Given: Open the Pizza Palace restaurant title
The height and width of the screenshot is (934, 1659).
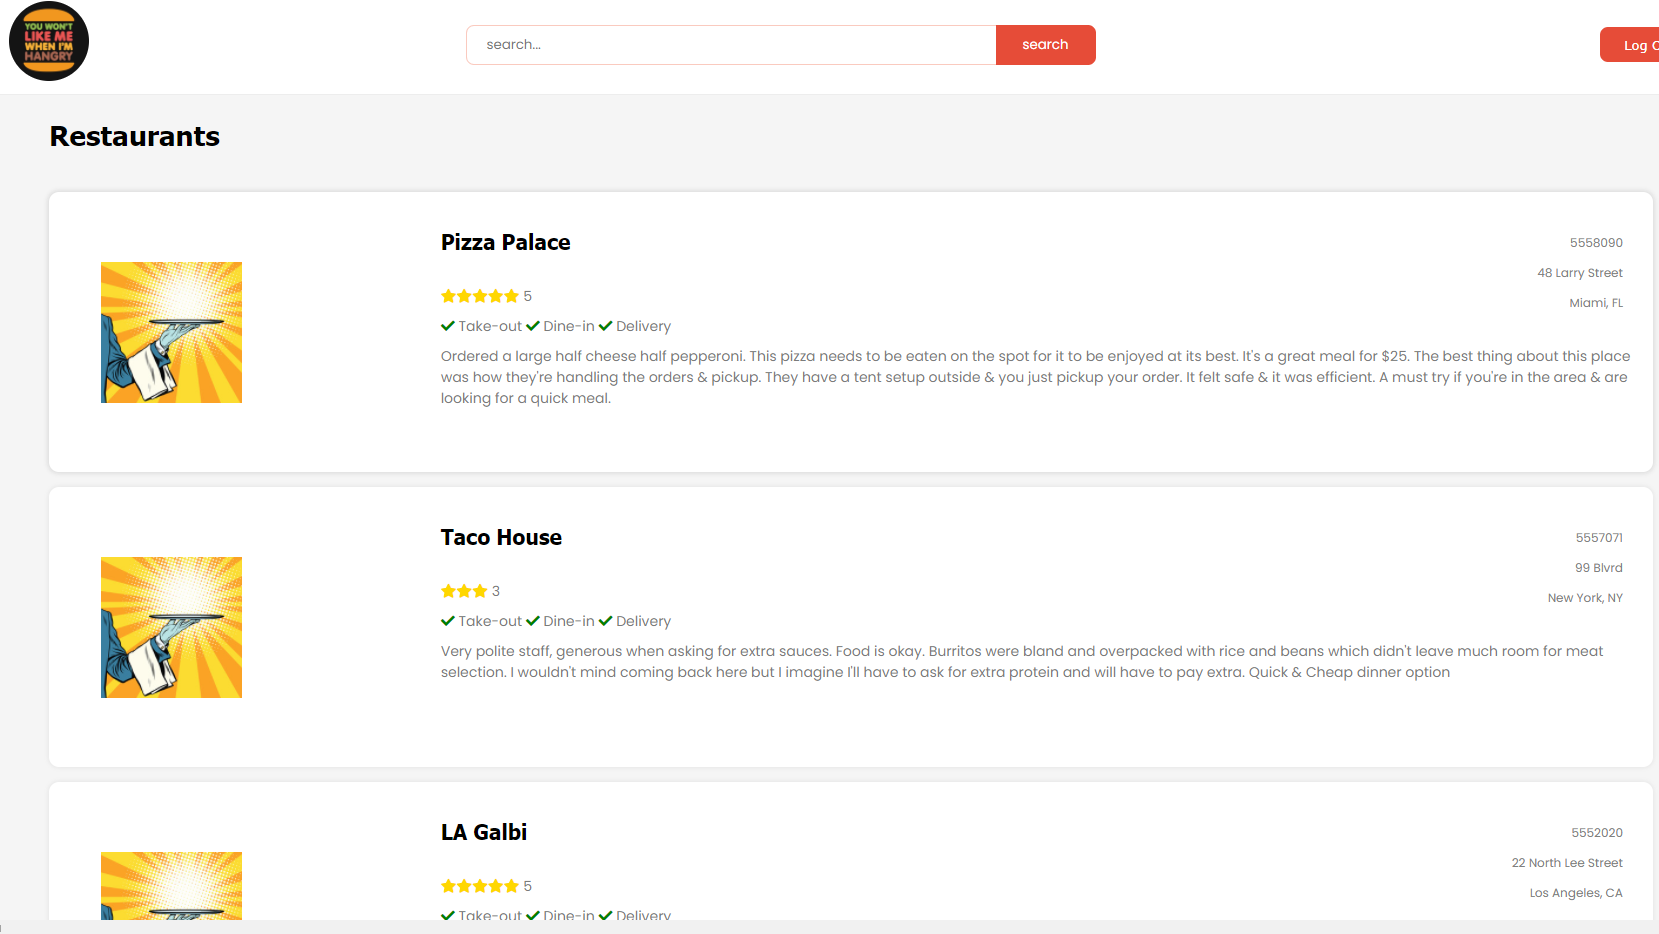Looking at the screenshot, I should coord(506,242).
